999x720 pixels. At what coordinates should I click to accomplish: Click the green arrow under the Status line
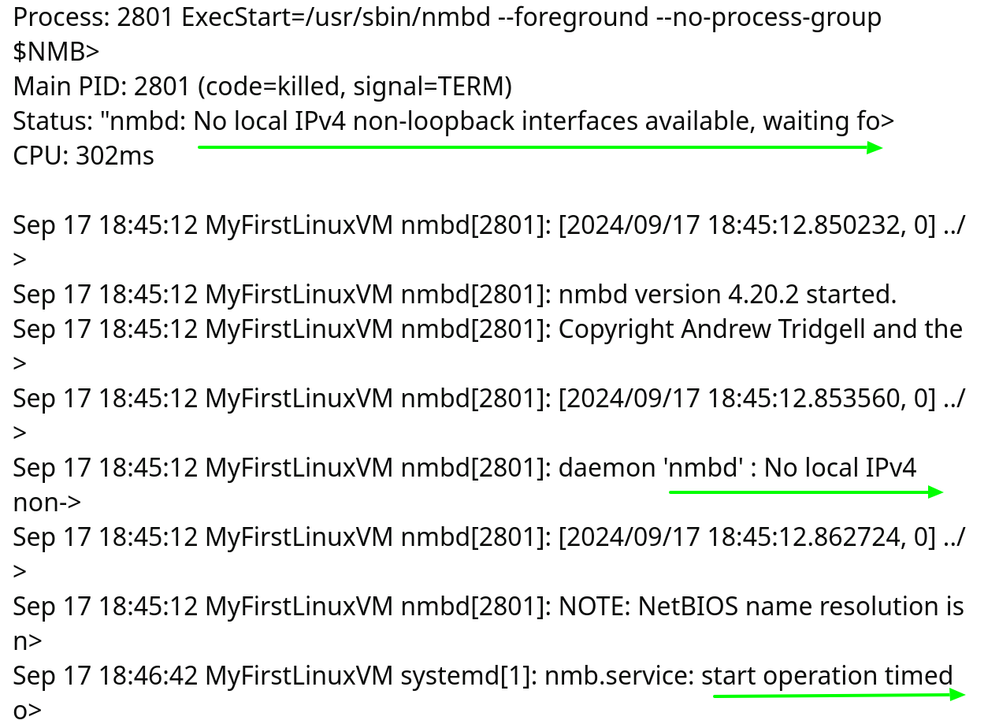(x=540, y=148)
